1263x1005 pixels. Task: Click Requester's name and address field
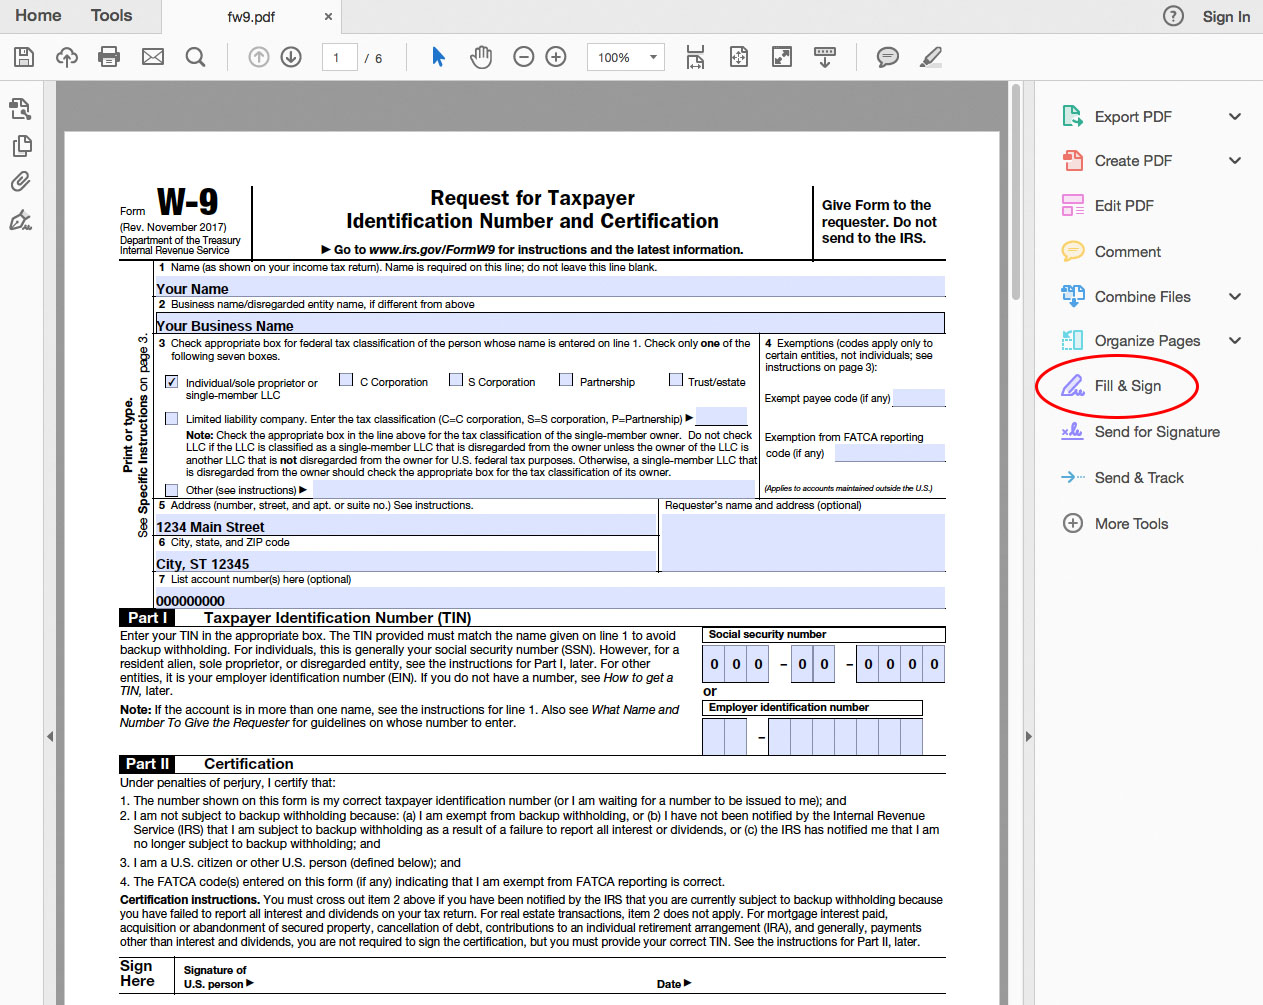click(804, 542)
